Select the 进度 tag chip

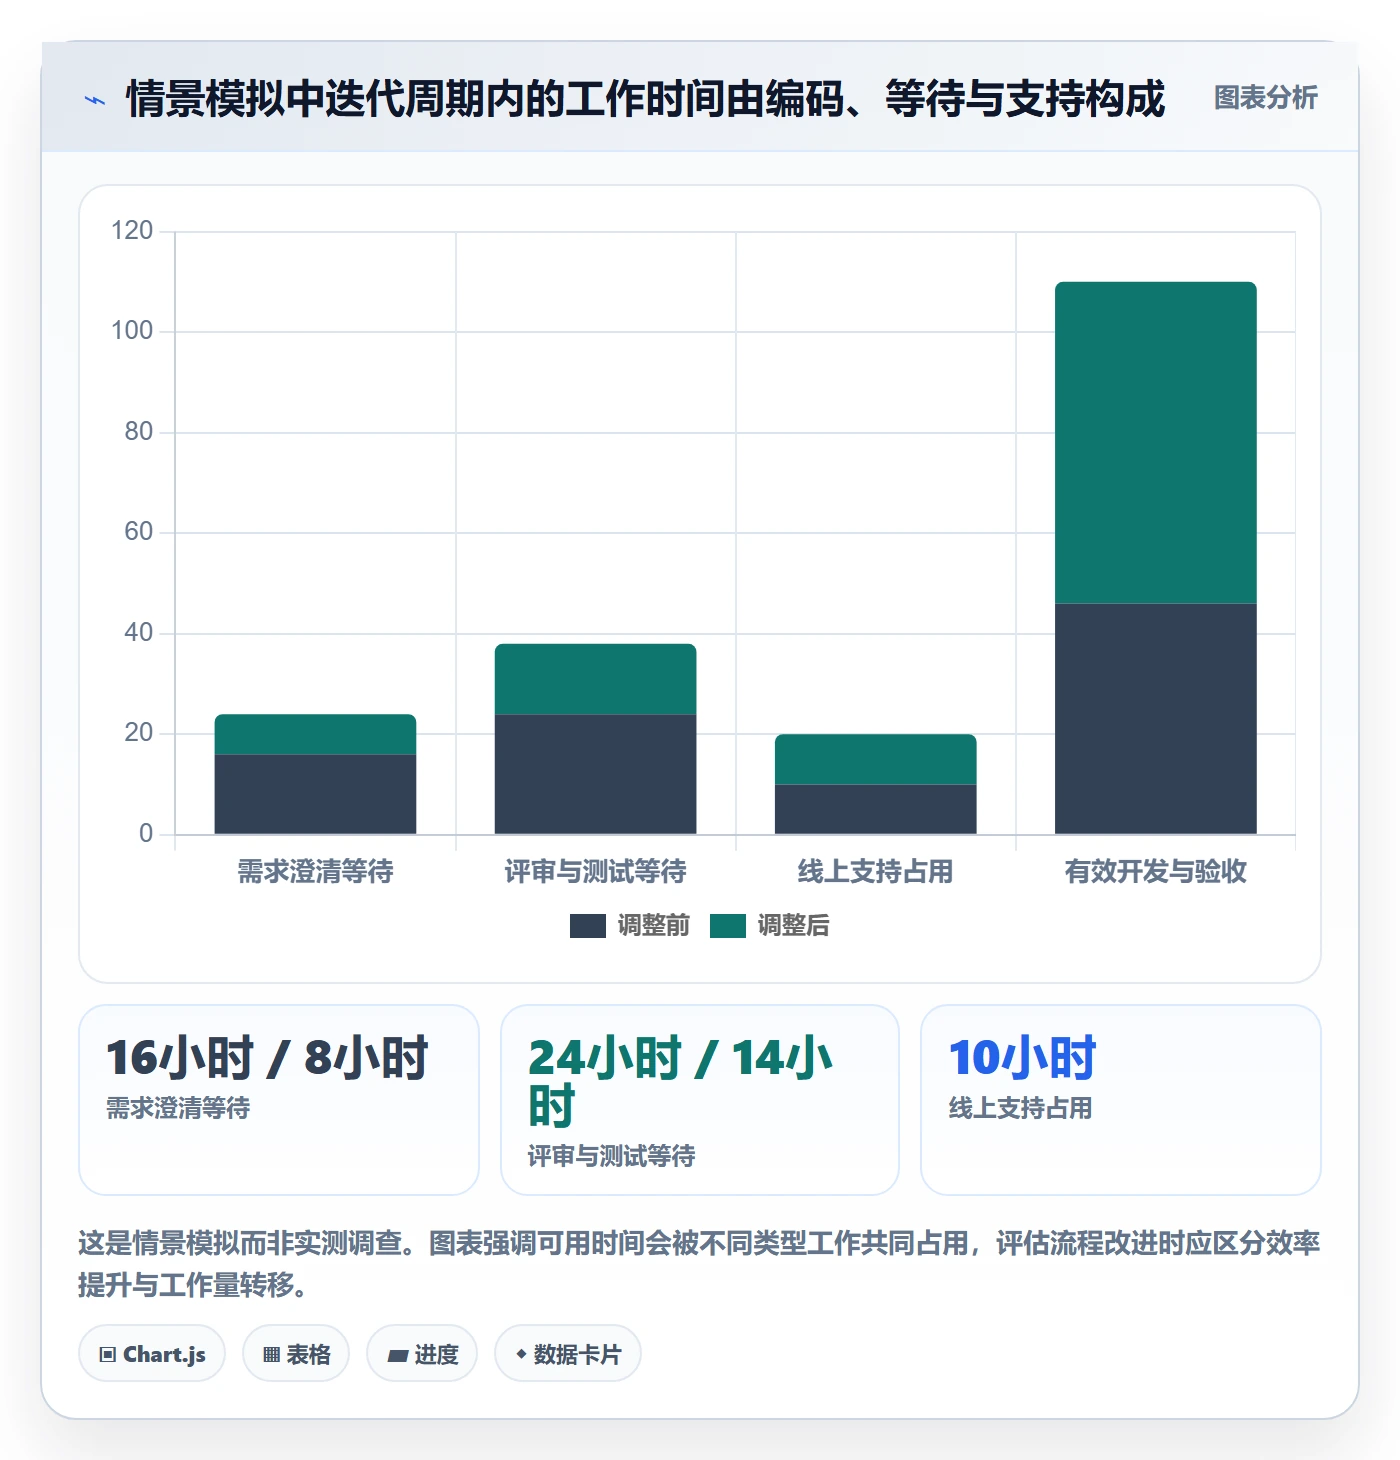coord(422,1354)
